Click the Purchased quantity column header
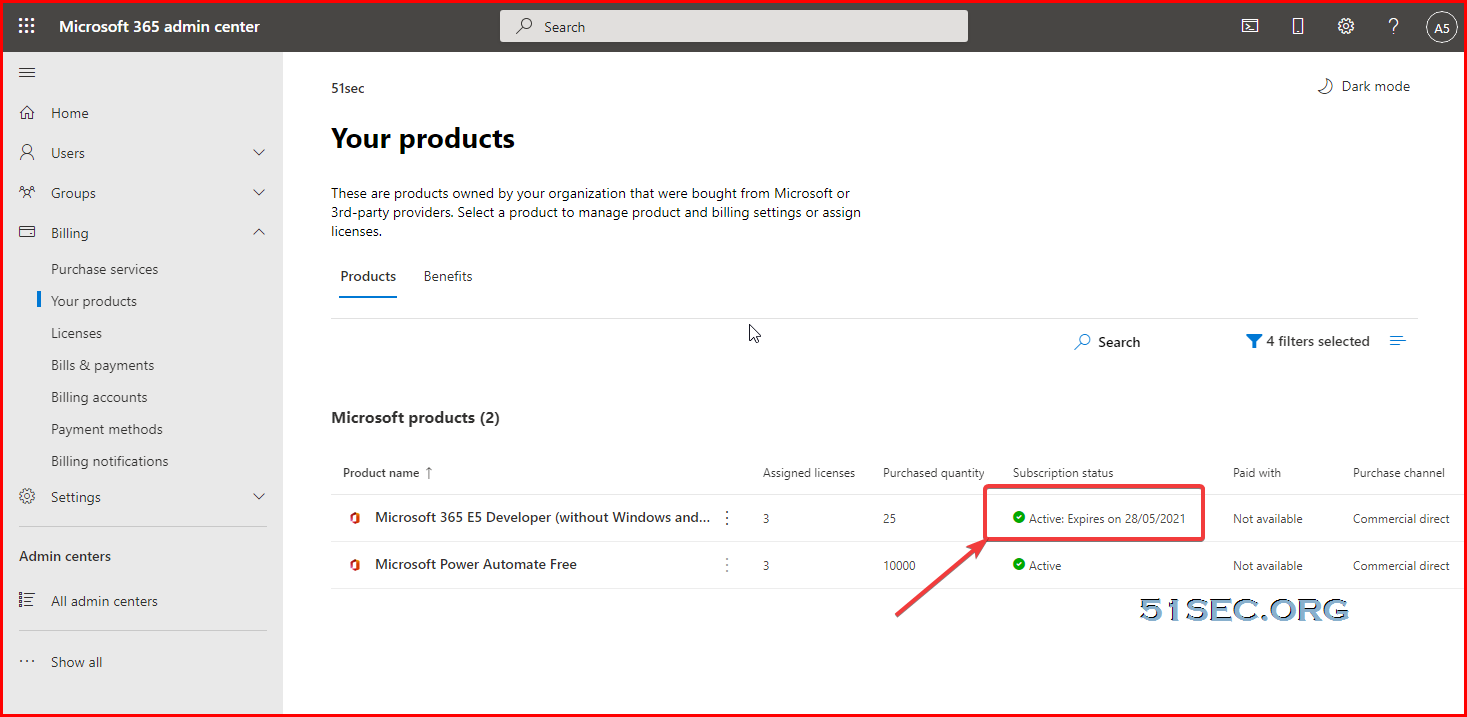1467x717 pixels. [934, 473]
